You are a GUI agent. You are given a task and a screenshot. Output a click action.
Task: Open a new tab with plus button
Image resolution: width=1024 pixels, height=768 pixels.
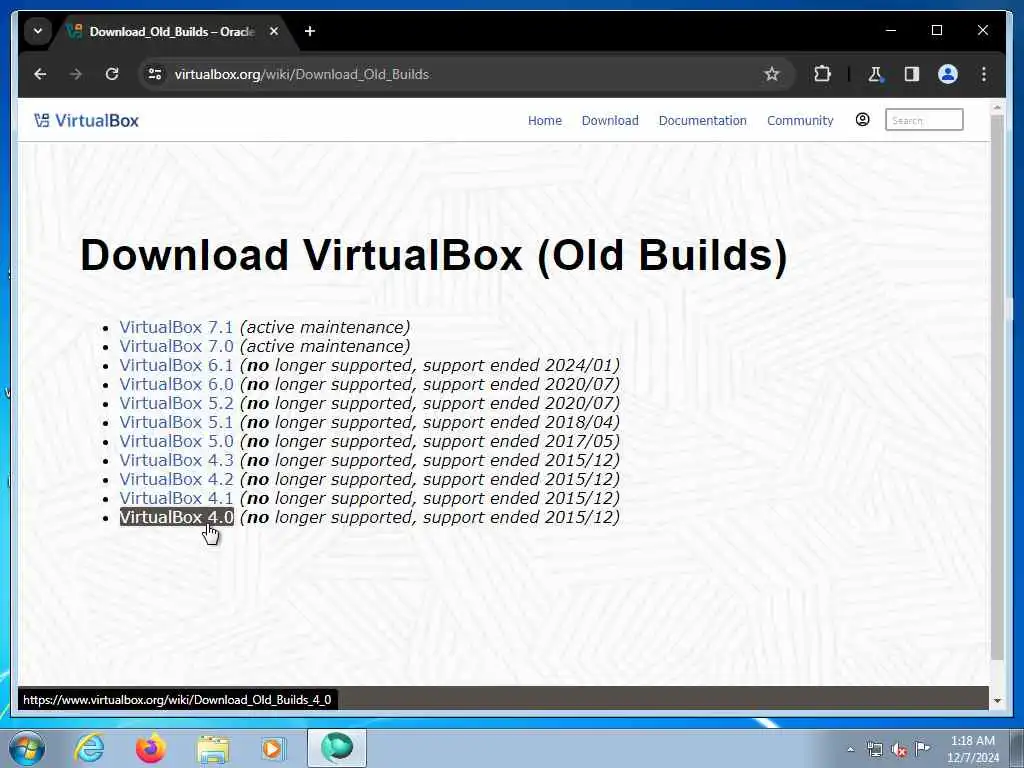click(310, 31)
